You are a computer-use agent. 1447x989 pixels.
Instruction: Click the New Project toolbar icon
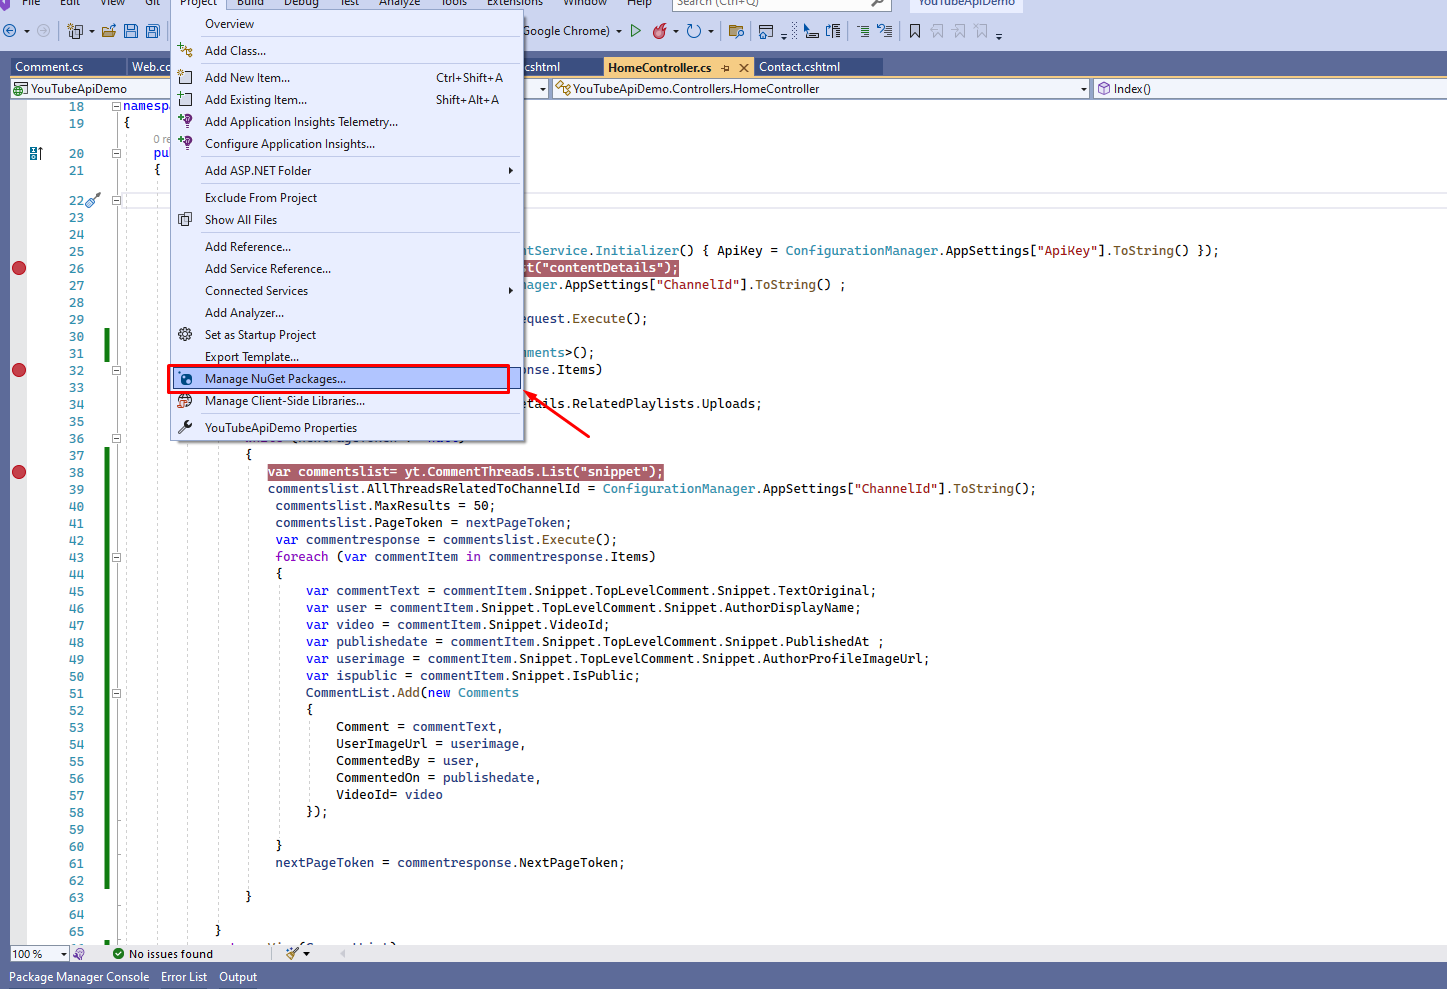[x=75, y=31]
